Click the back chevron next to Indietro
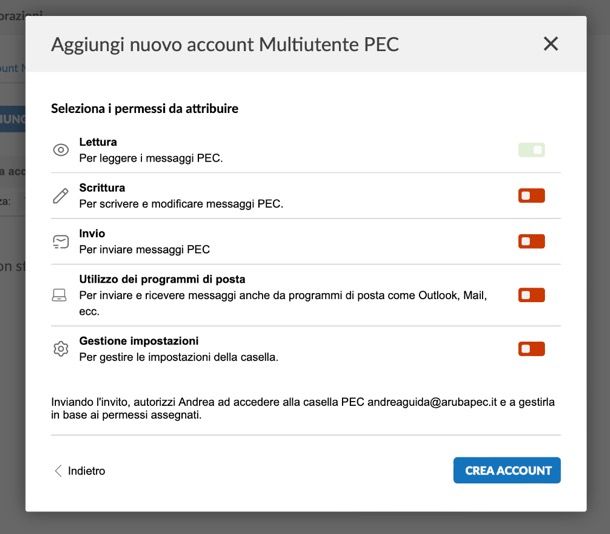The width and height of the screenshot is (610, 534). coord(58,471)
